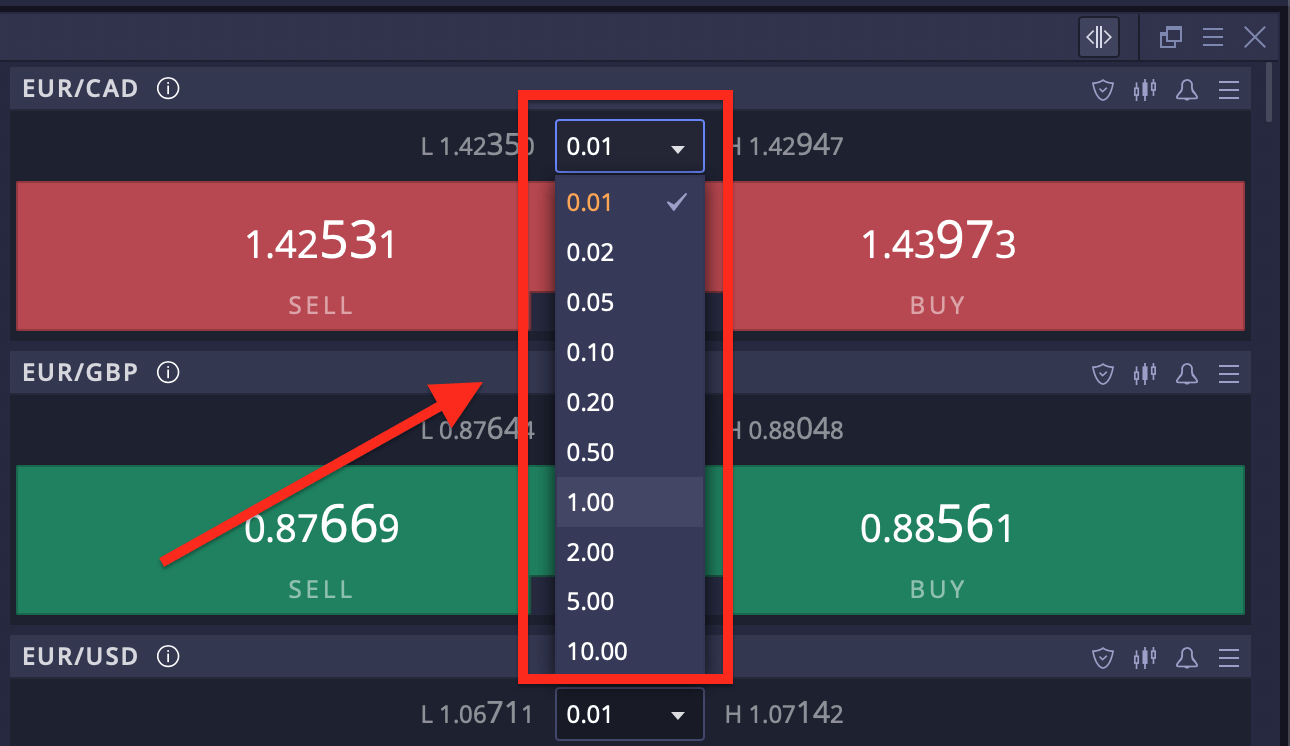Click the EUR/GBP shield icon
This screenshot has height=746, width=1290.
pos(1102,372)
